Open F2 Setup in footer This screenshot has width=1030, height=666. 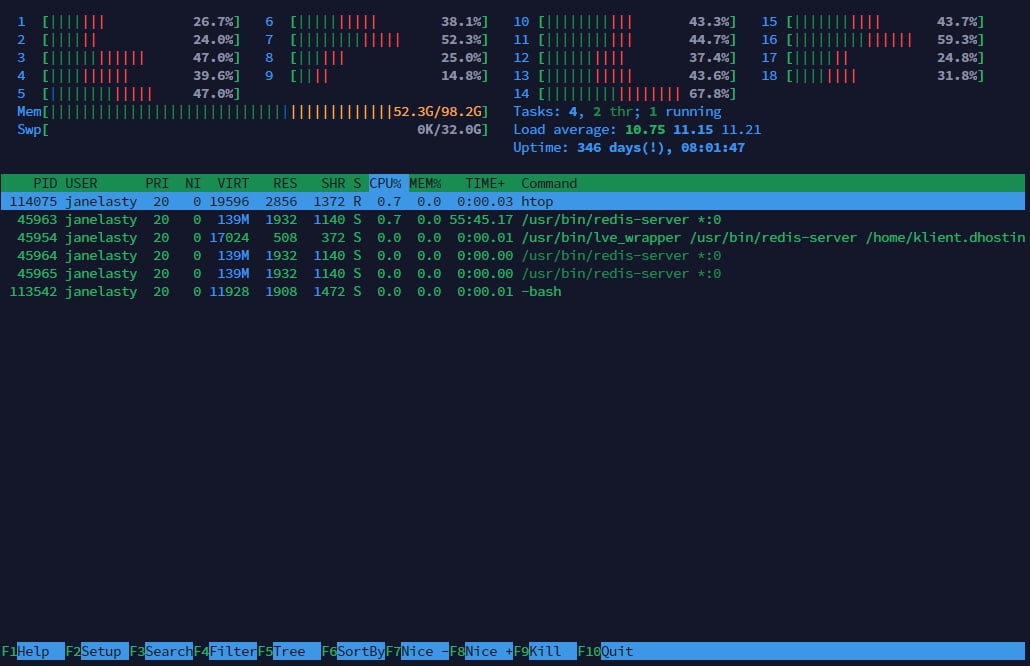tap(97, 651)
